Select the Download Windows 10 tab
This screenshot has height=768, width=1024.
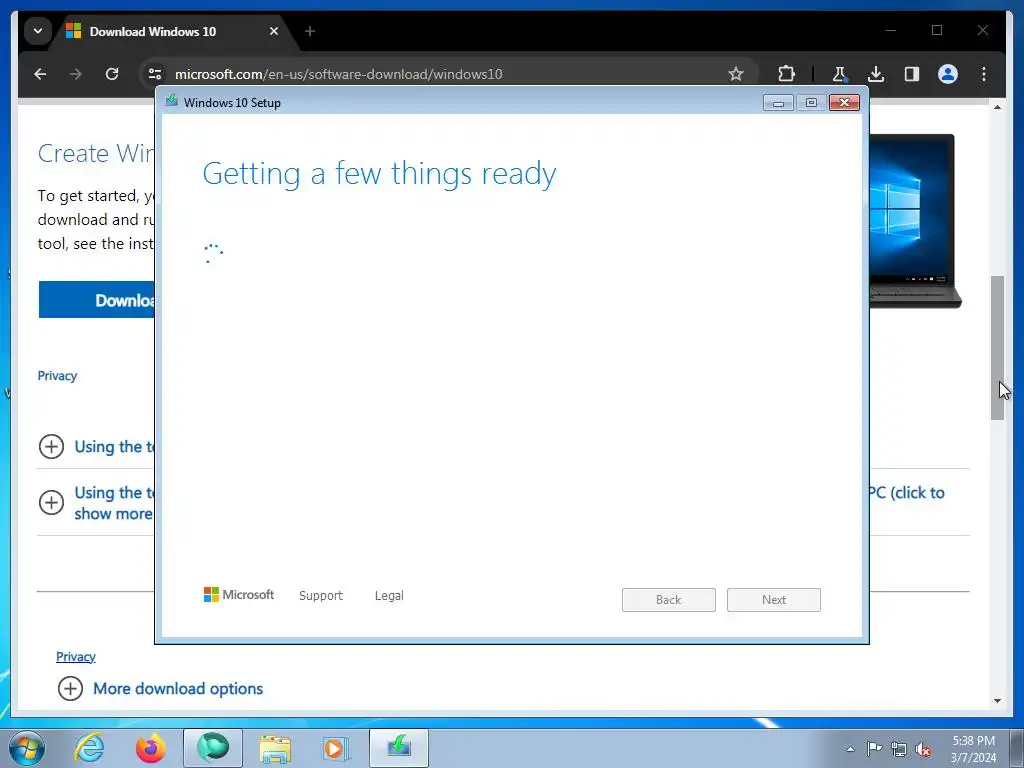click(x=174, y=31)
